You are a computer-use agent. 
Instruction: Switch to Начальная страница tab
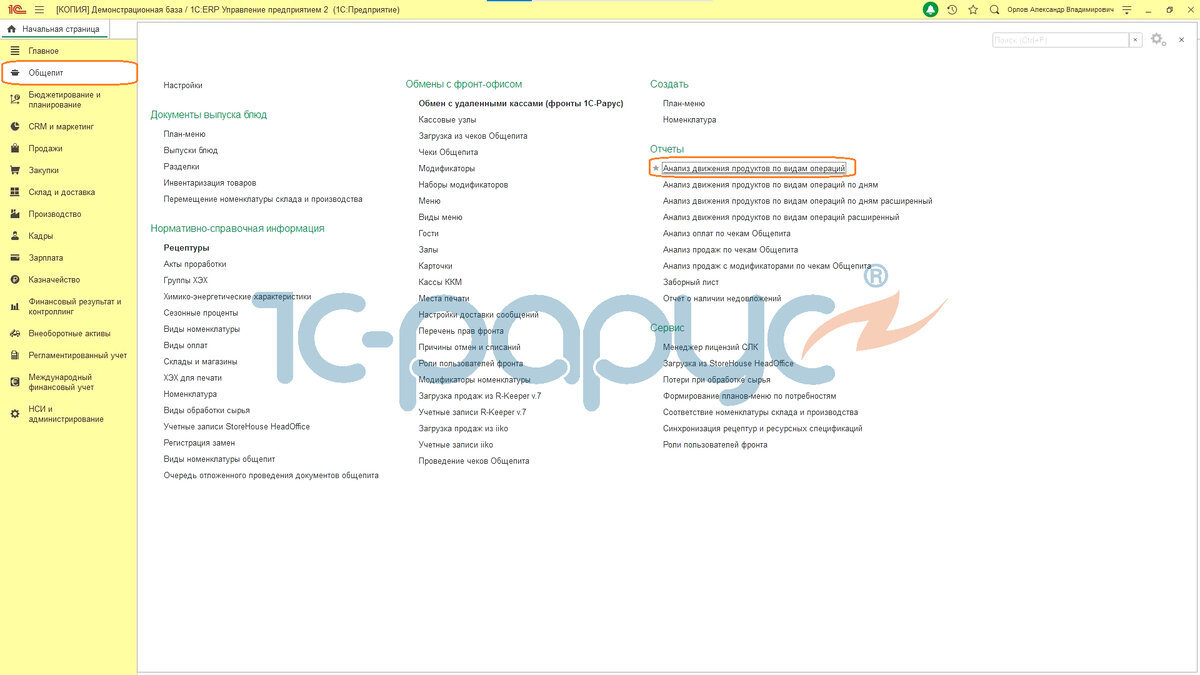[x=53, y=29]
